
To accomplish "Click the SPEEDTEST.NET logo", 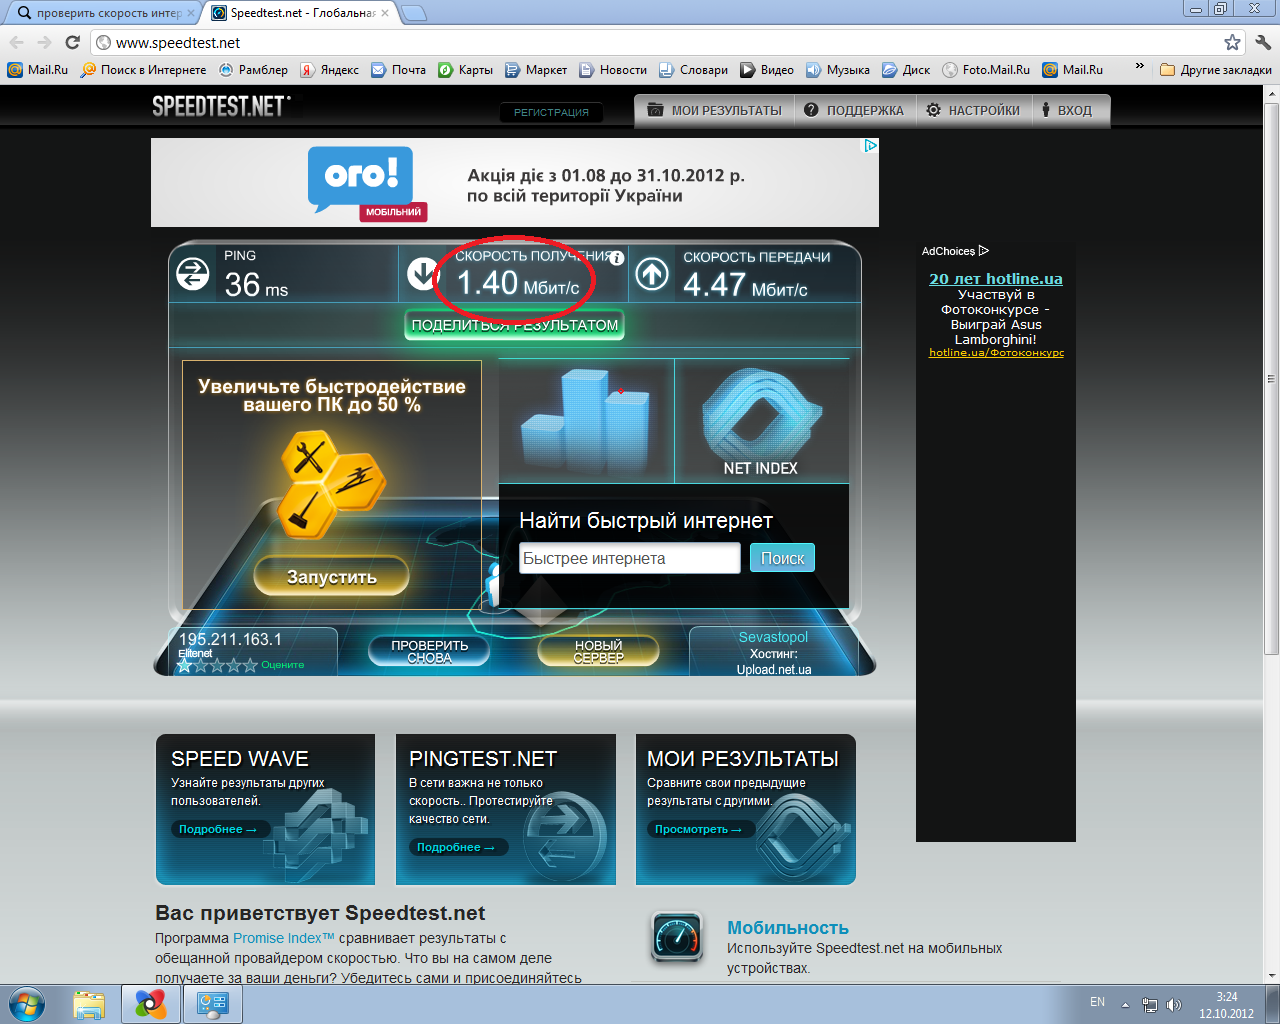I will [x=221, y=106].
